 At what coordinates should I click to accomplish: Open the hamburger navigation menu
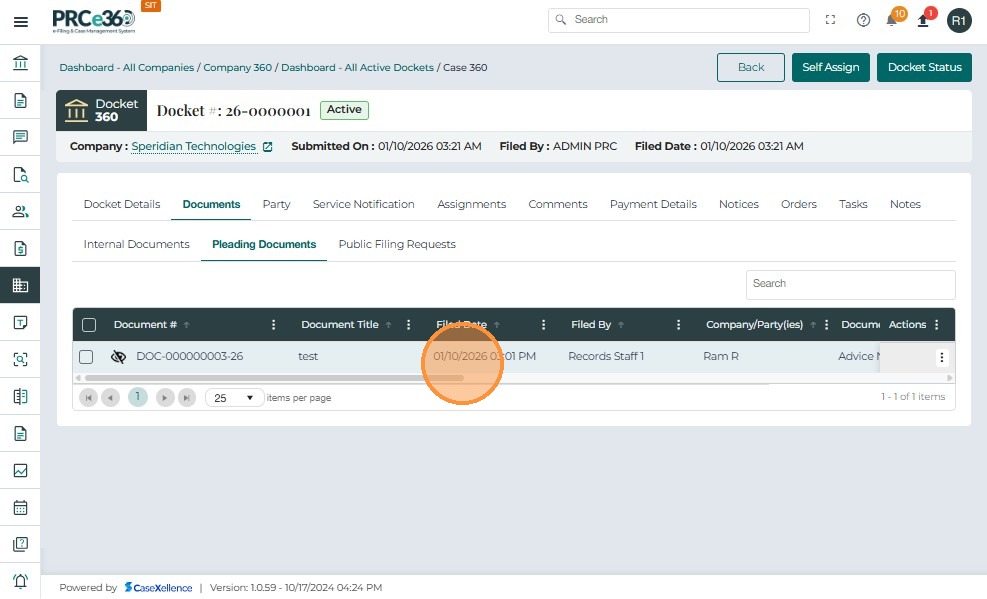pos(20,22)
